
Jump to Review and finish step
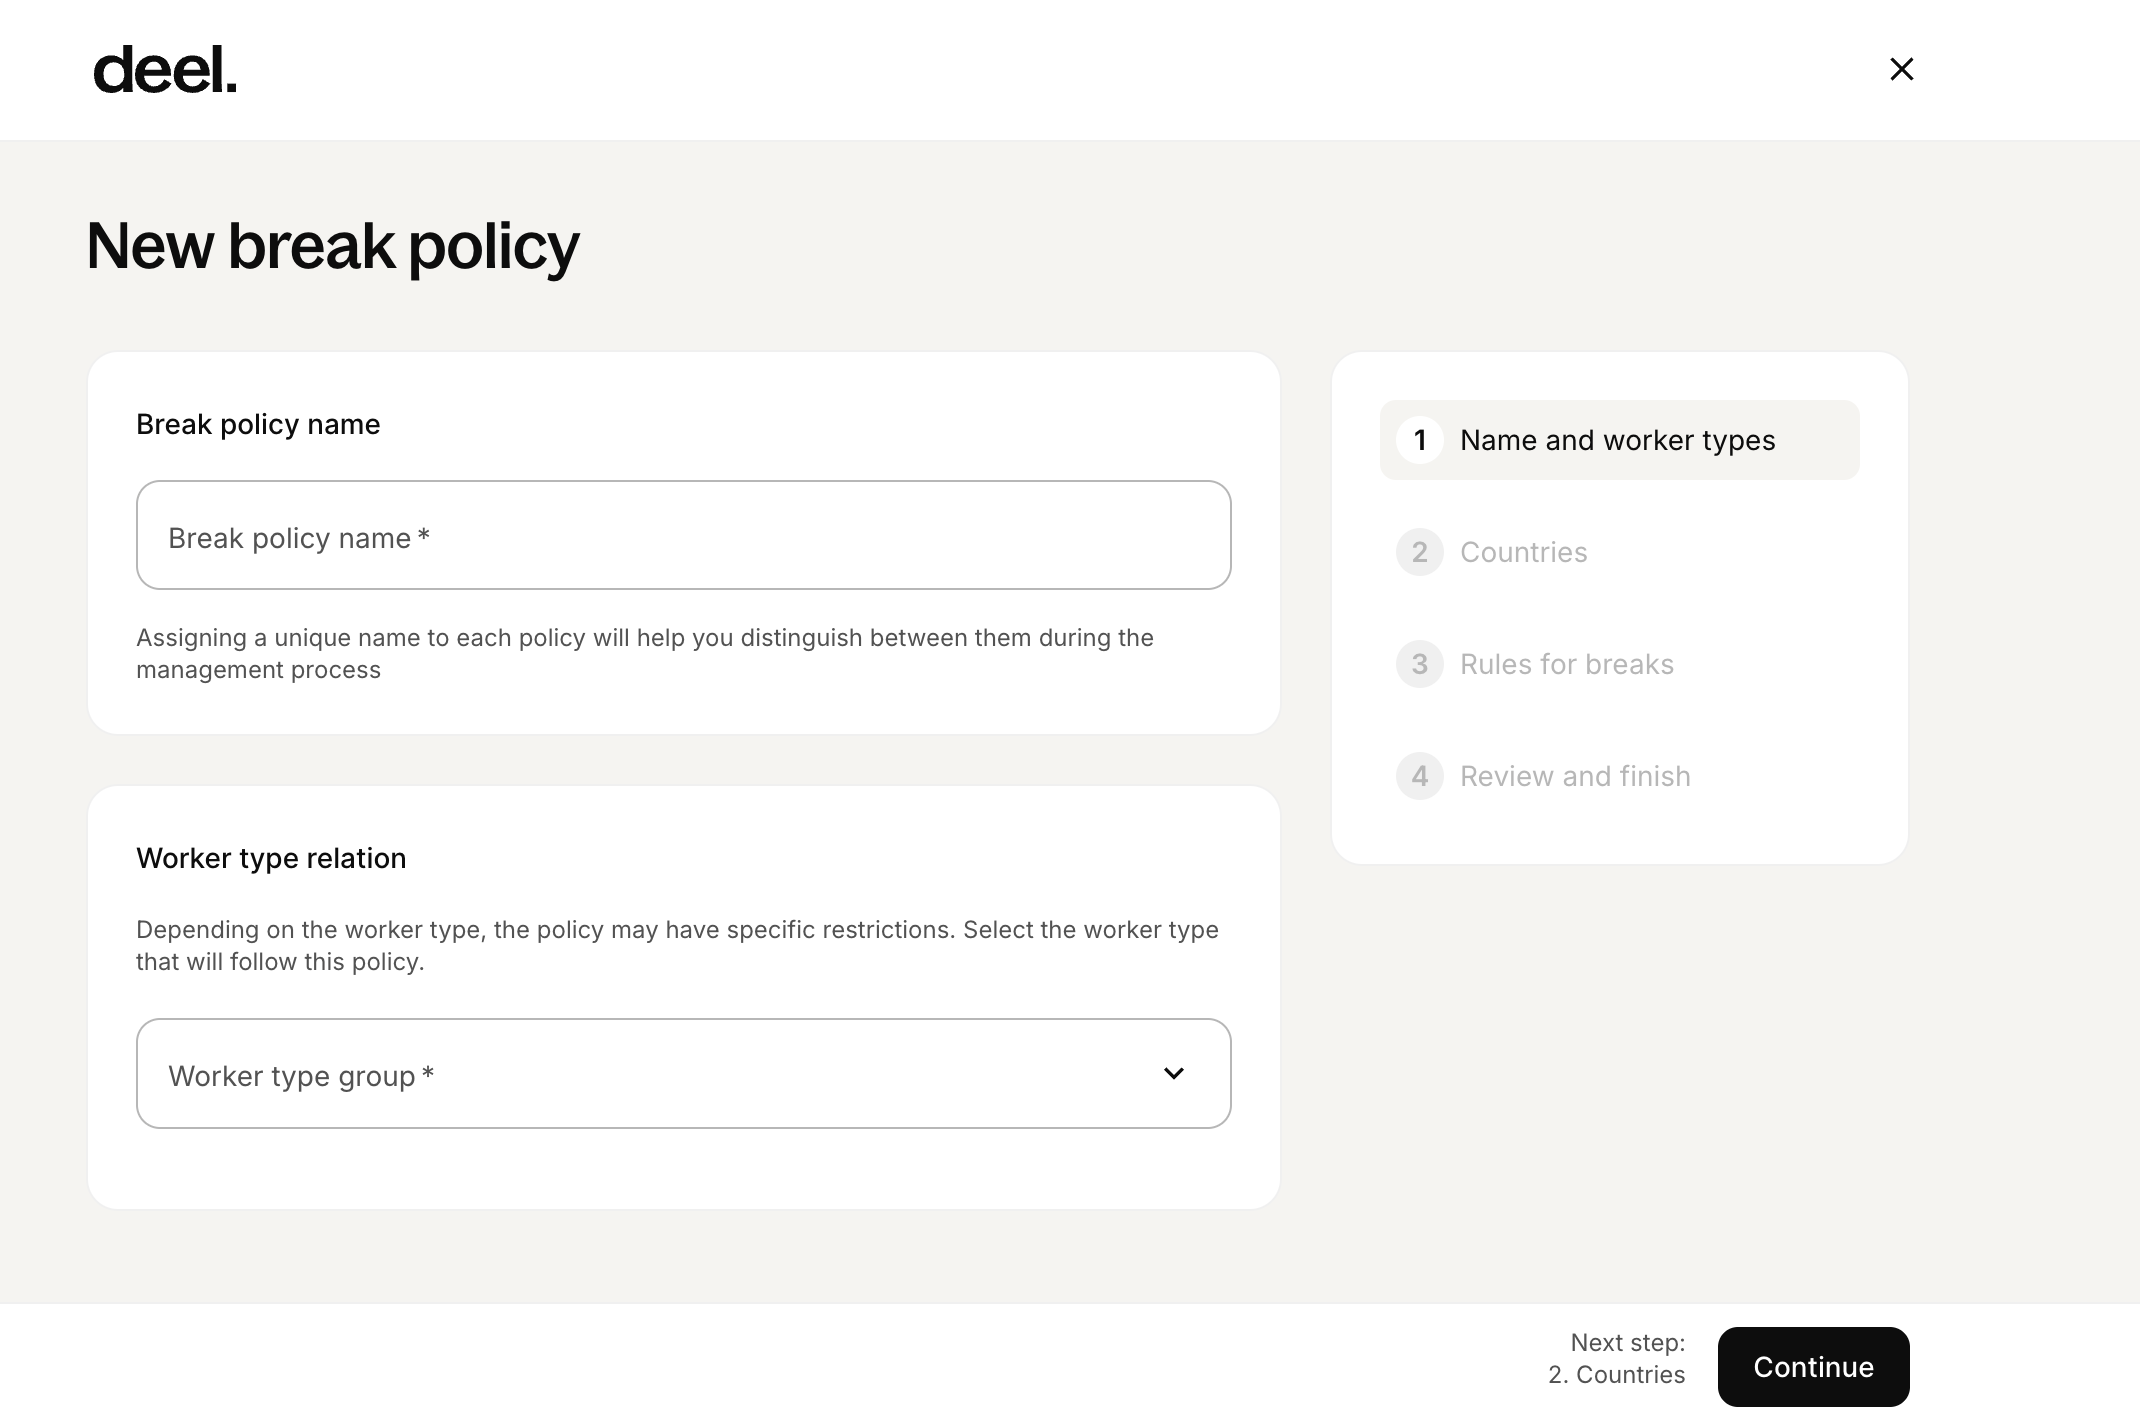(1574, 776)
